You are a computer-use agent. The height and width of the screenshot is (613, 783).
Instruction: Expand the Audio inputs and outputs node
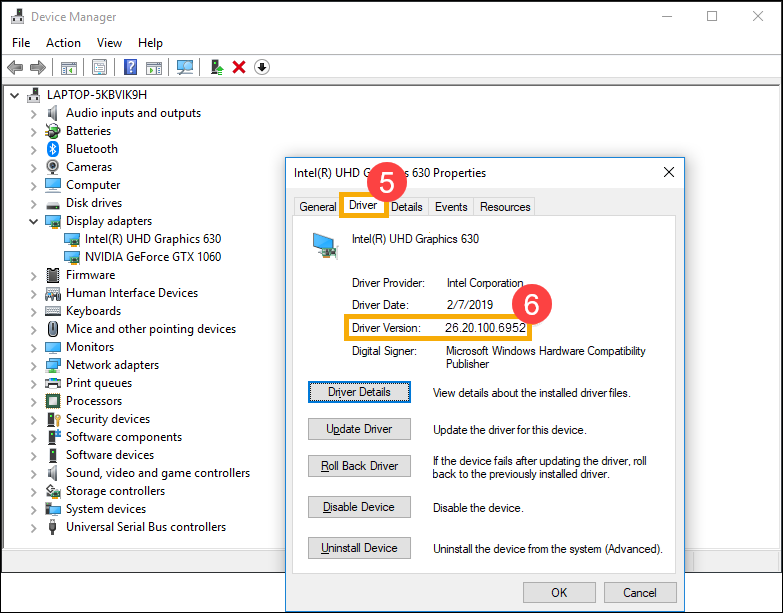point(33,114)
